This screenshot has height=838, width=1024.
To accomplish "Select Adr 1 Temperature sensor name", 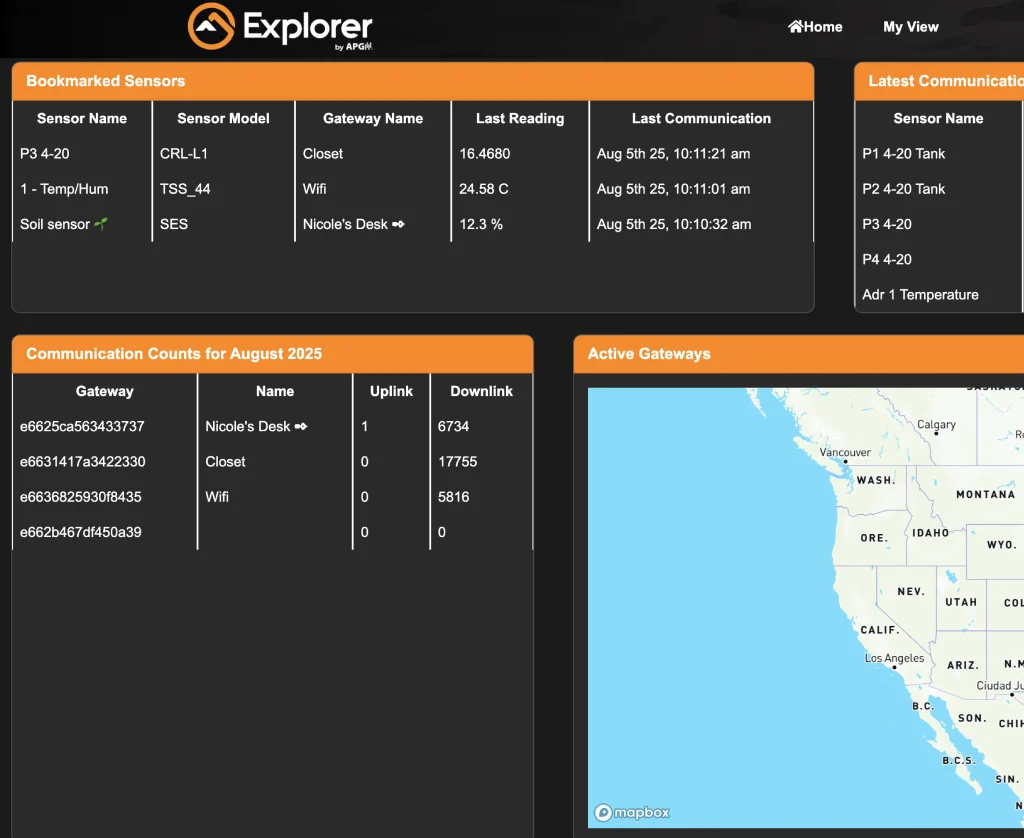I will click(920, 294).
